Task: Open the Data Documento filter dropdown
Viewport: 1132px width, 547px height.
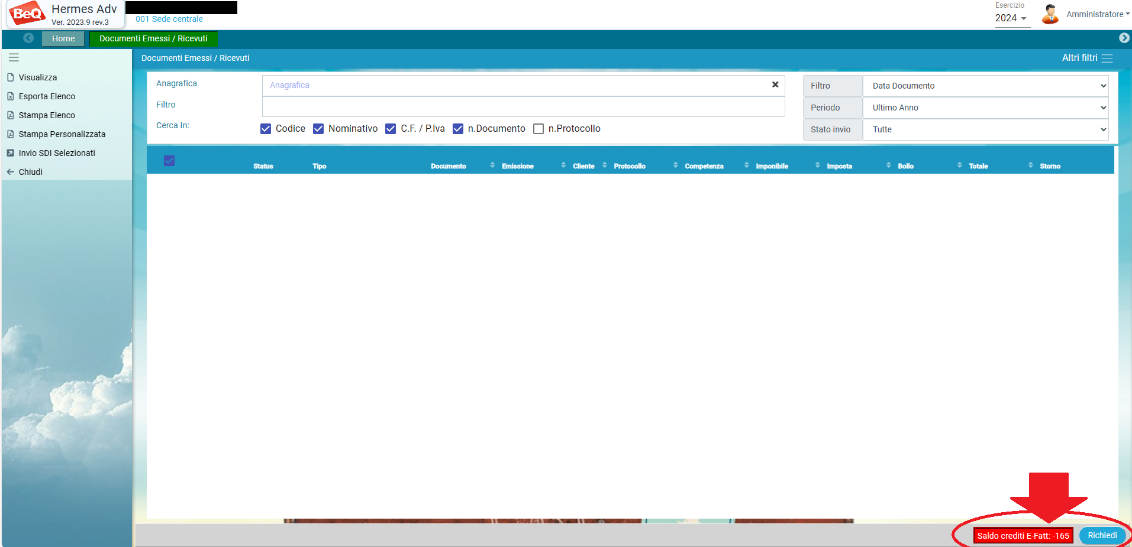Action: pos(985,86)
